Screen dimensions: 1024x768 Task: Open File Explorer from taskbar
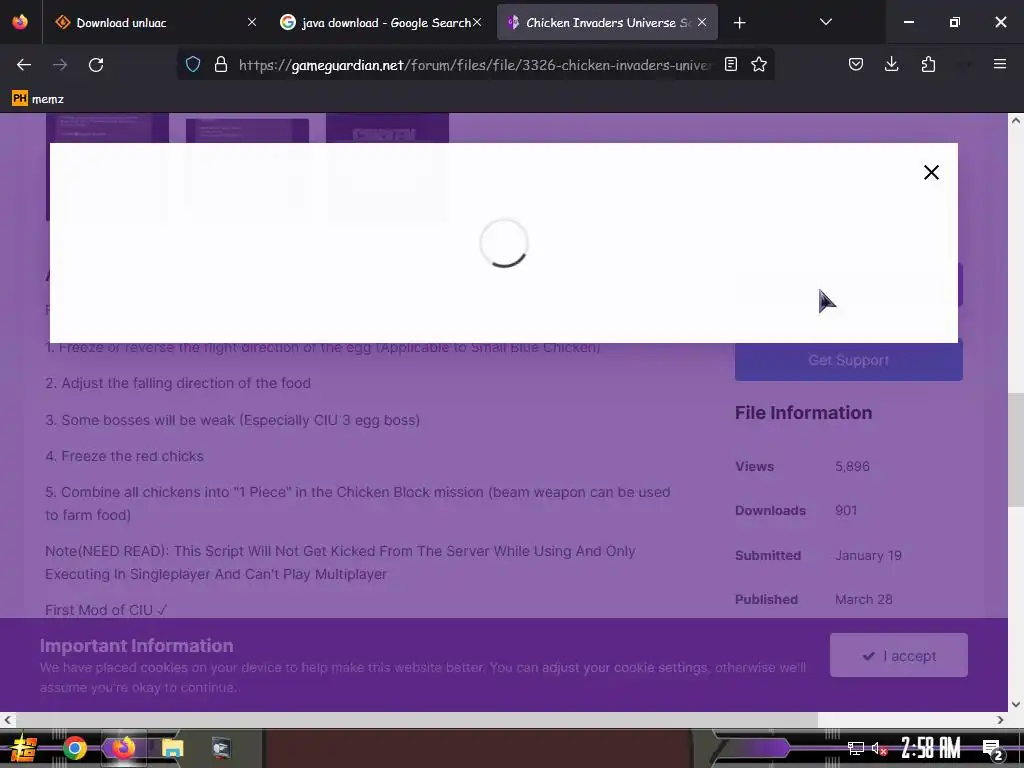tap(172, 748)
